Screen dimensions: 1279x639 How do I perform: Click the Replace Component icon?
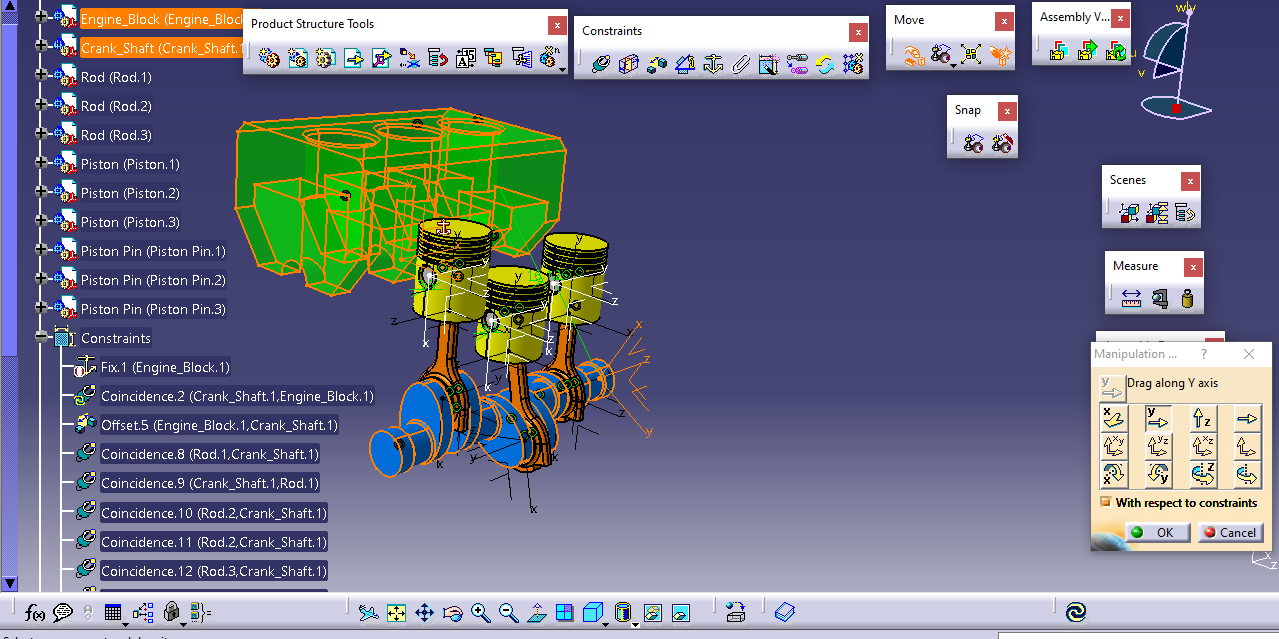click(x=409, y=58)
